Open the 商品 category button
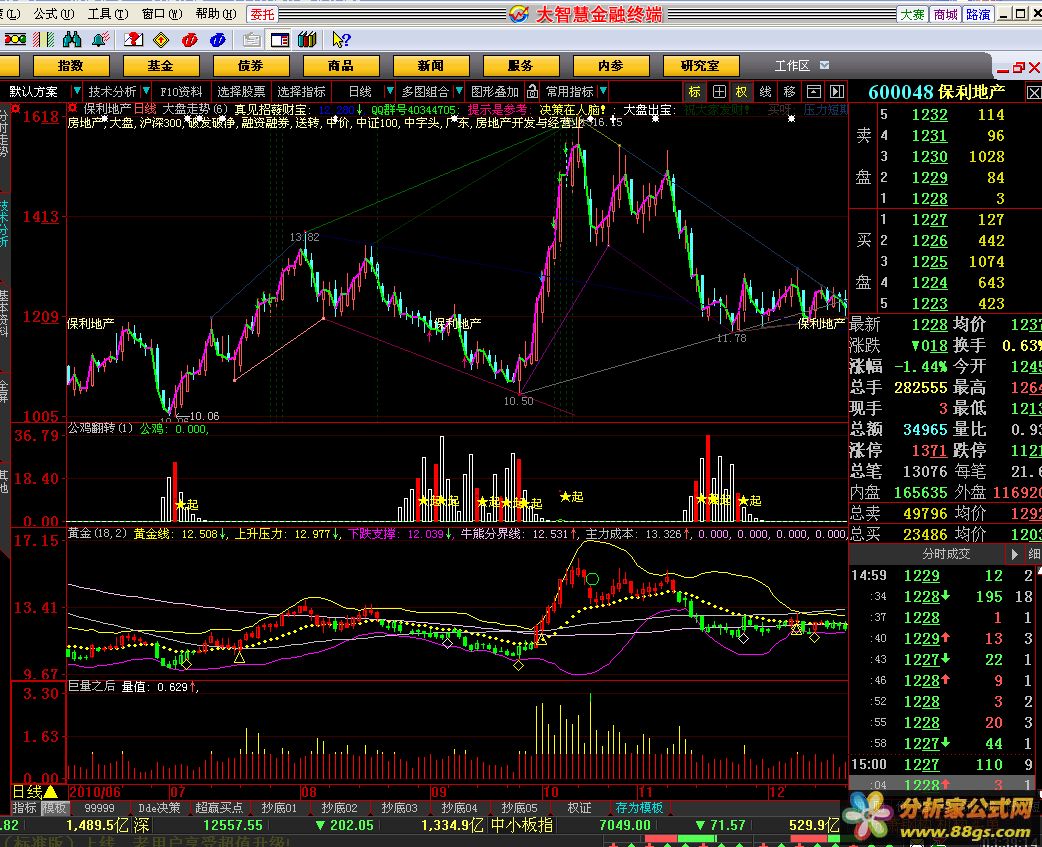The image size is (1042, 847). [x=340, y=65]
